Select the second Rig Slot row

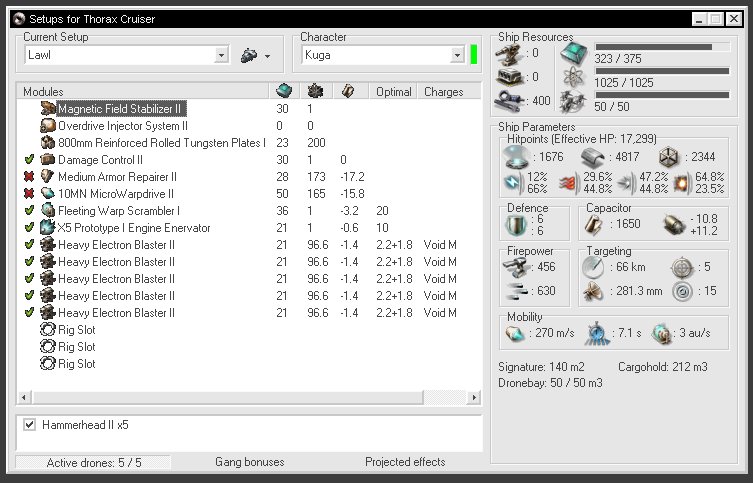pos(249,347)
